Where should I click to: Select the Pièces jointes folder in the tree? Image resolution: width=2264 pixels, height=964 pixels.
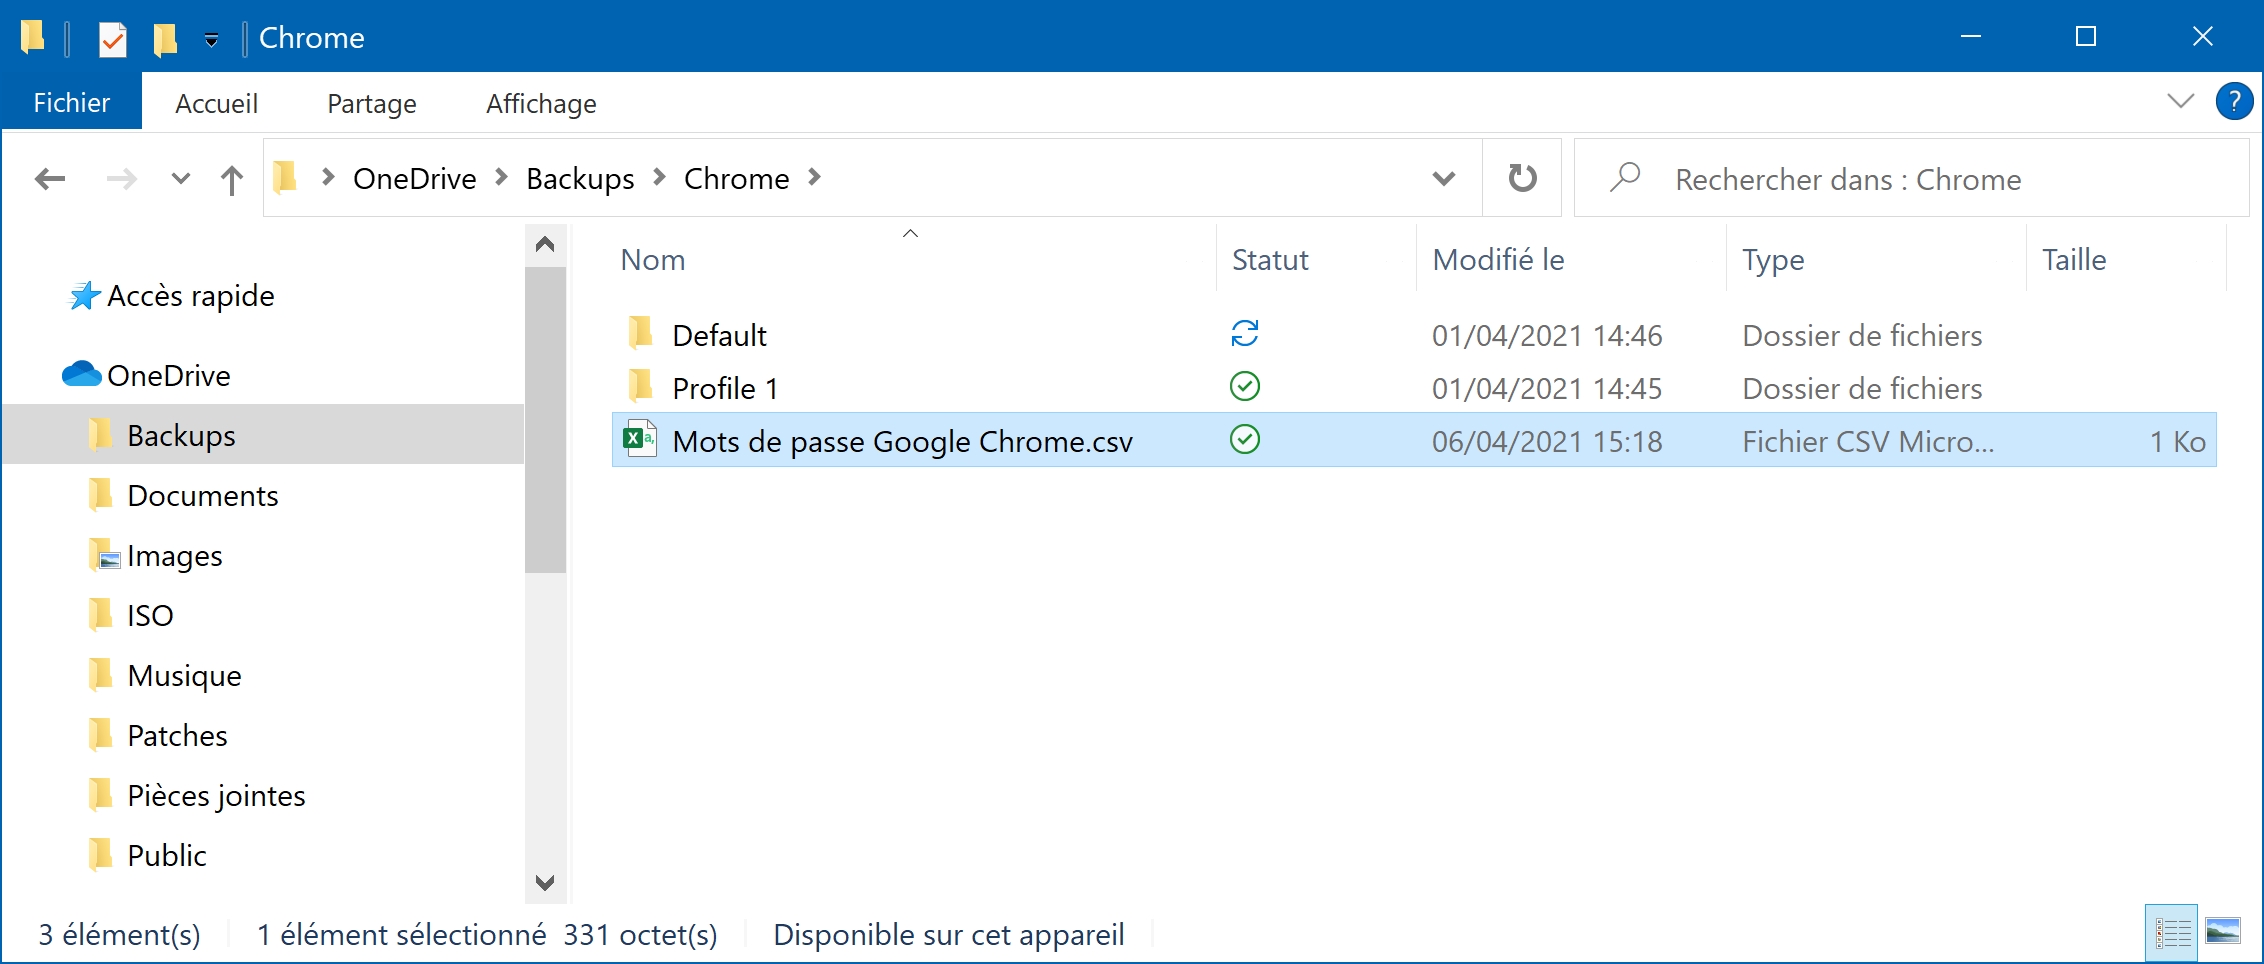click(x=216, y=796)
